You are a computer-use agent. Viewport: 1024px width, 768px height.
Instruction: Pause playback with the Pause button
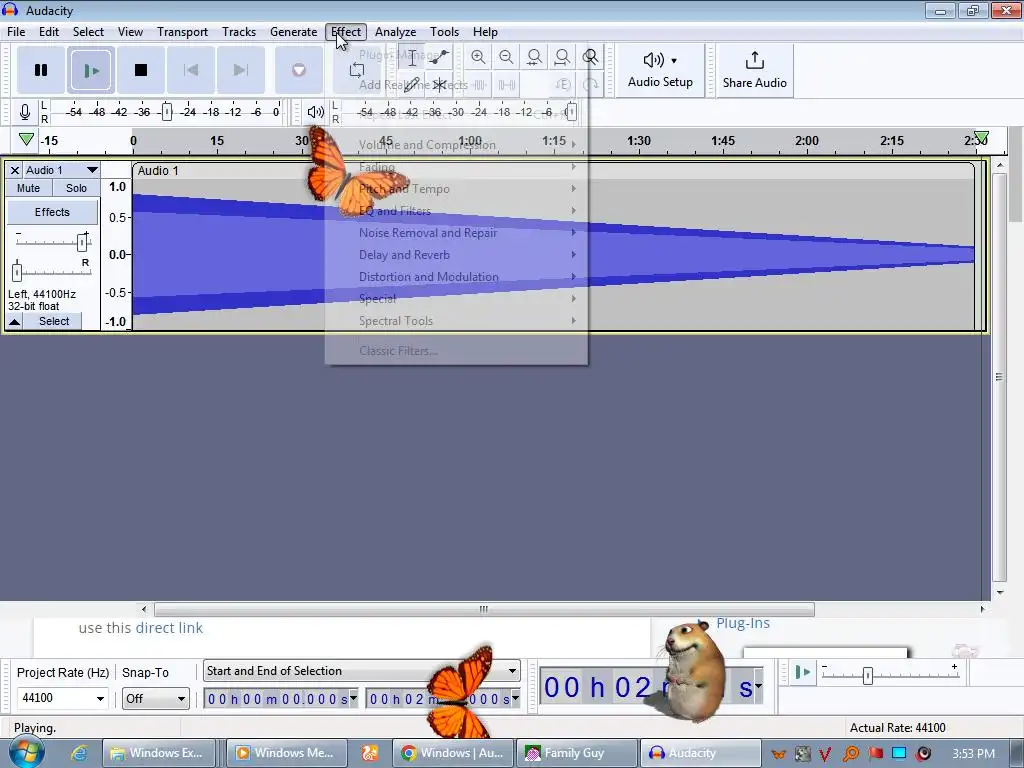(40, 70)
